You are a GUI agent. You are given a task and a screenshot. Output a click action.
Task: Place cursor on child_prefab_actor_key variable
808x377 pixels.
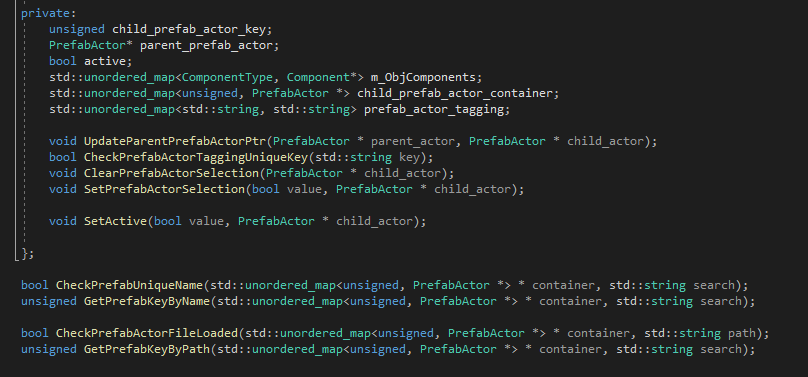189,29
